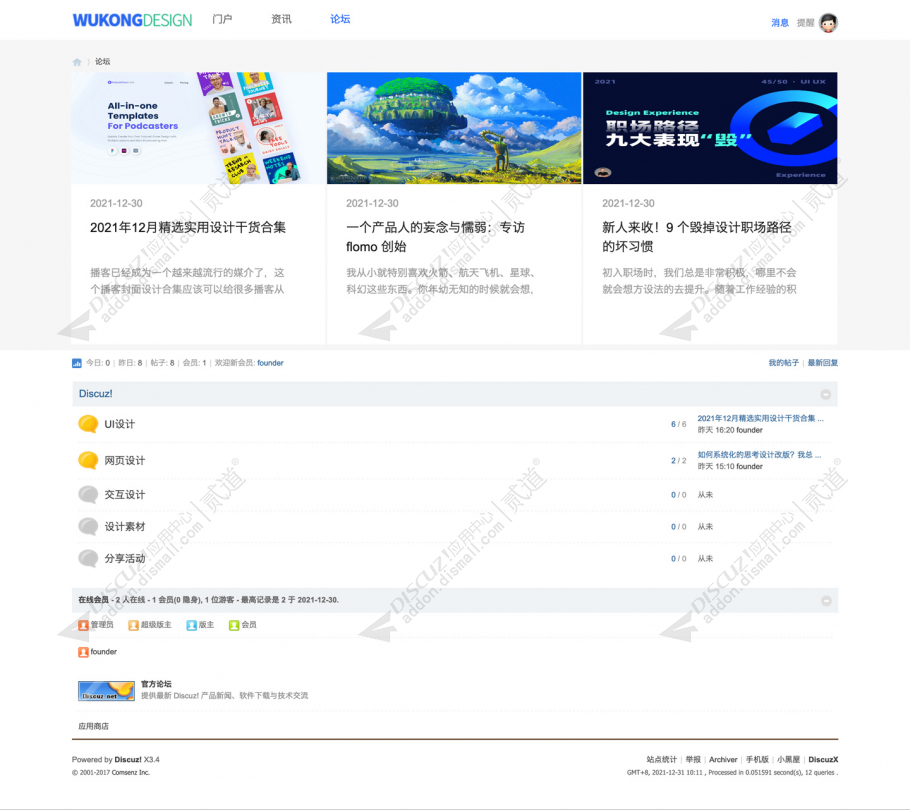The height and width of the screenshot is (810, 910).
Task: Open 官方论坛 link
Action: [156, 684]
